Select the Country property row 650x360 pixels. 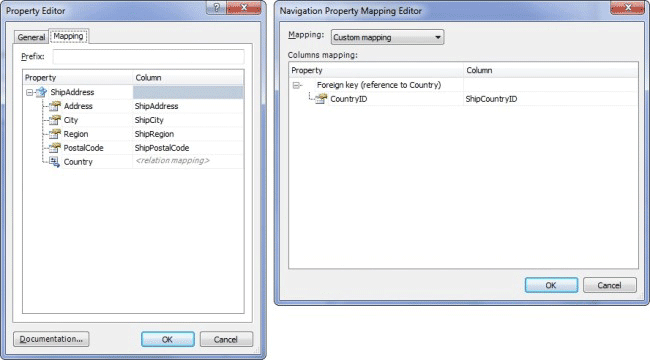click(x=133, y=162)
